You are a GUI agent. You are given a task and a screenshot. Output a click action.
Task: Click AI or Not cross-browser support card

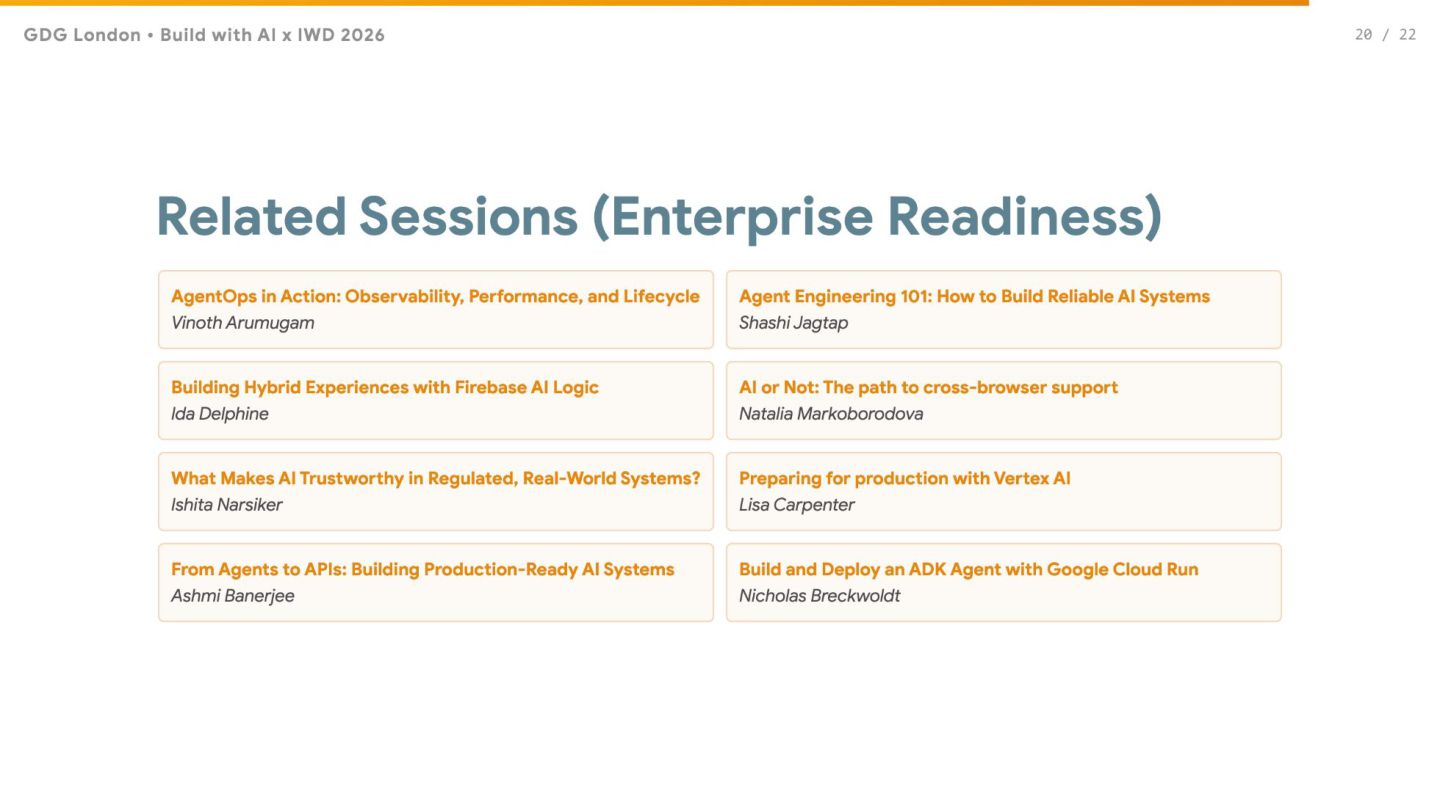click(x=1003, y=400)
